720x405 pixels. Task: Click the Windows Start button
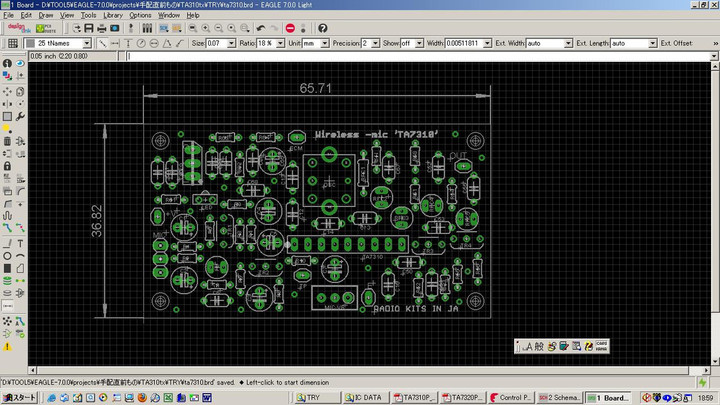(18, 397)
